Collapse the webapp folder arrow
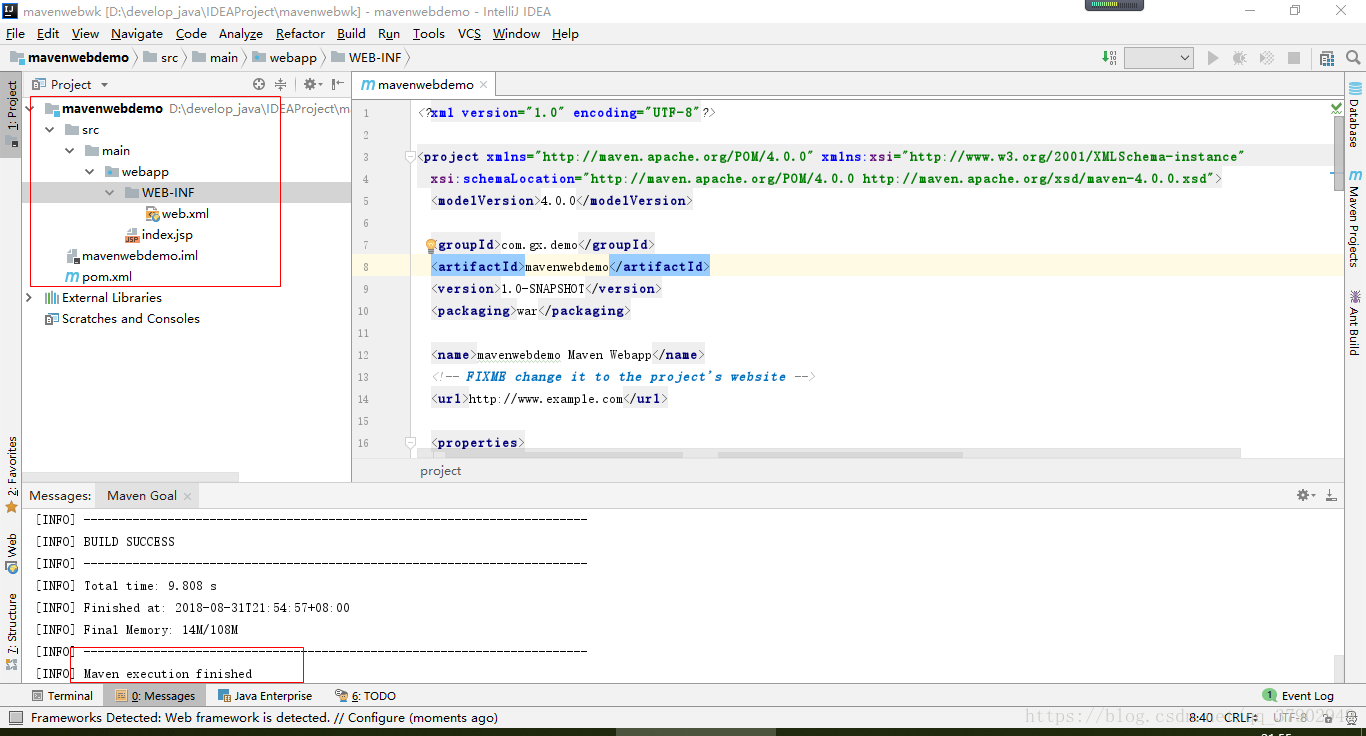 tap(89, 172)
